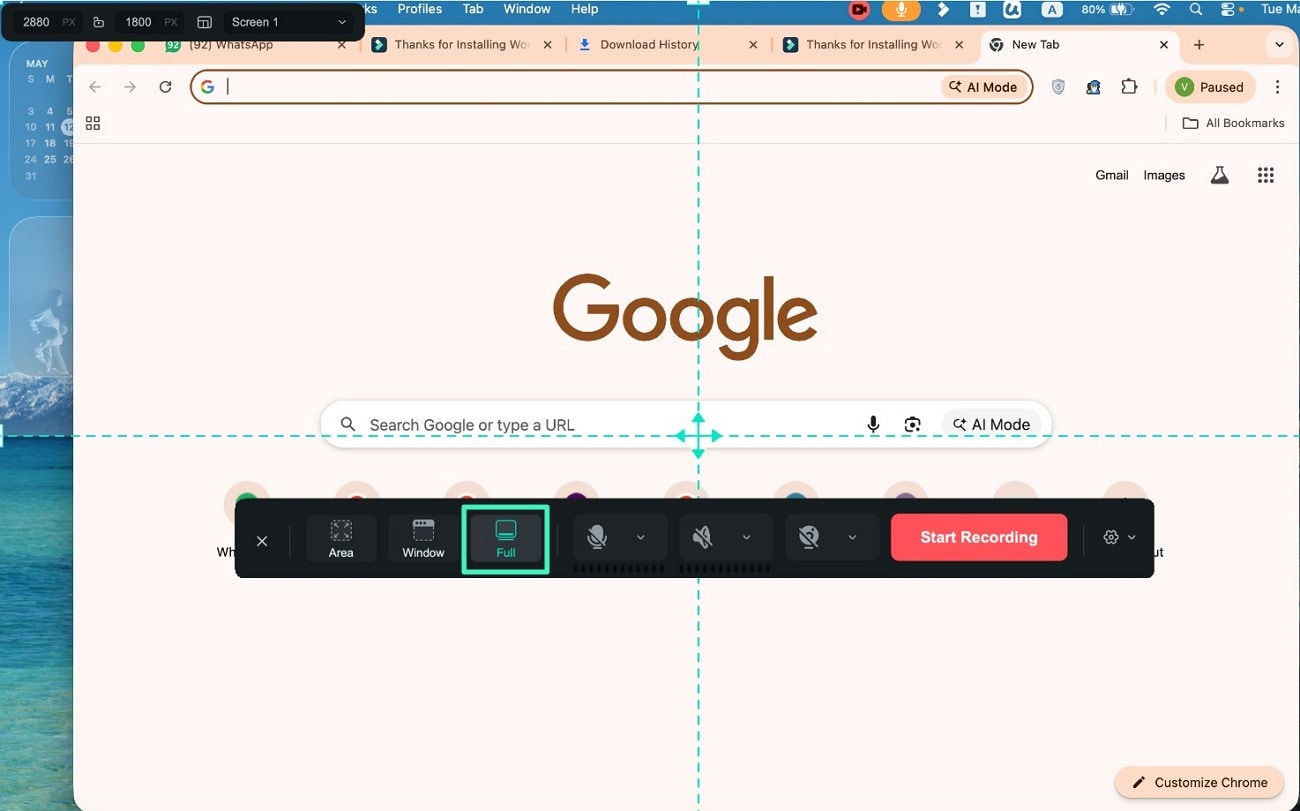Switch to the WhatsApp tab
The height and width of the screenshot is (811, 1300).
tap(256, 45)
